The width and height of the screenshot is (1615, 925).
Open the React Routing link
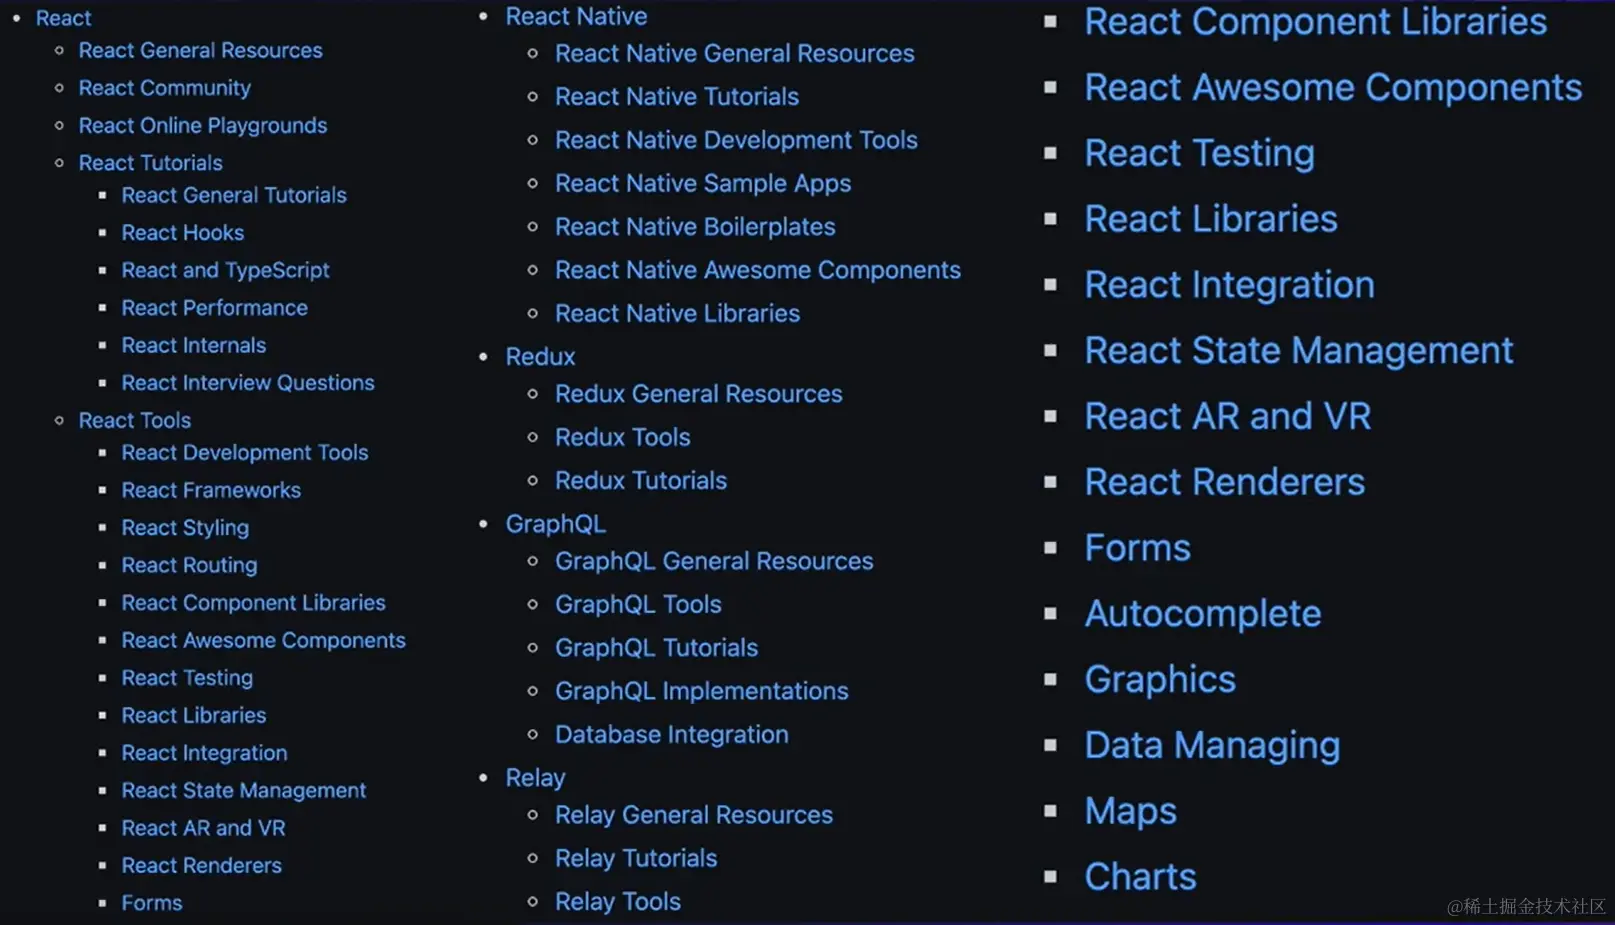point(189,565)
